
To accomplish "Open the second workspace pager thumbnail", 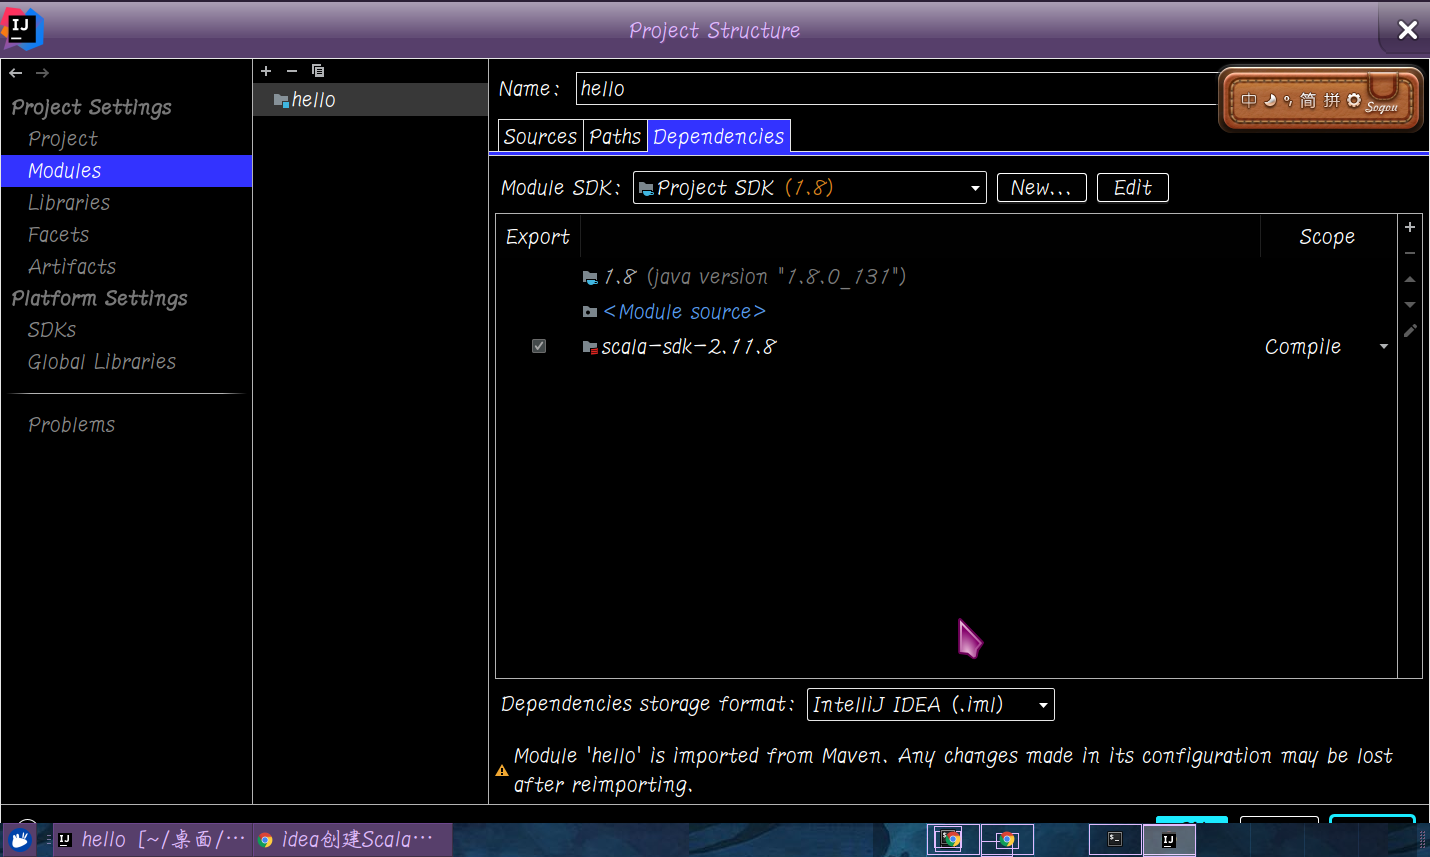I will [x=1007, y=840].
